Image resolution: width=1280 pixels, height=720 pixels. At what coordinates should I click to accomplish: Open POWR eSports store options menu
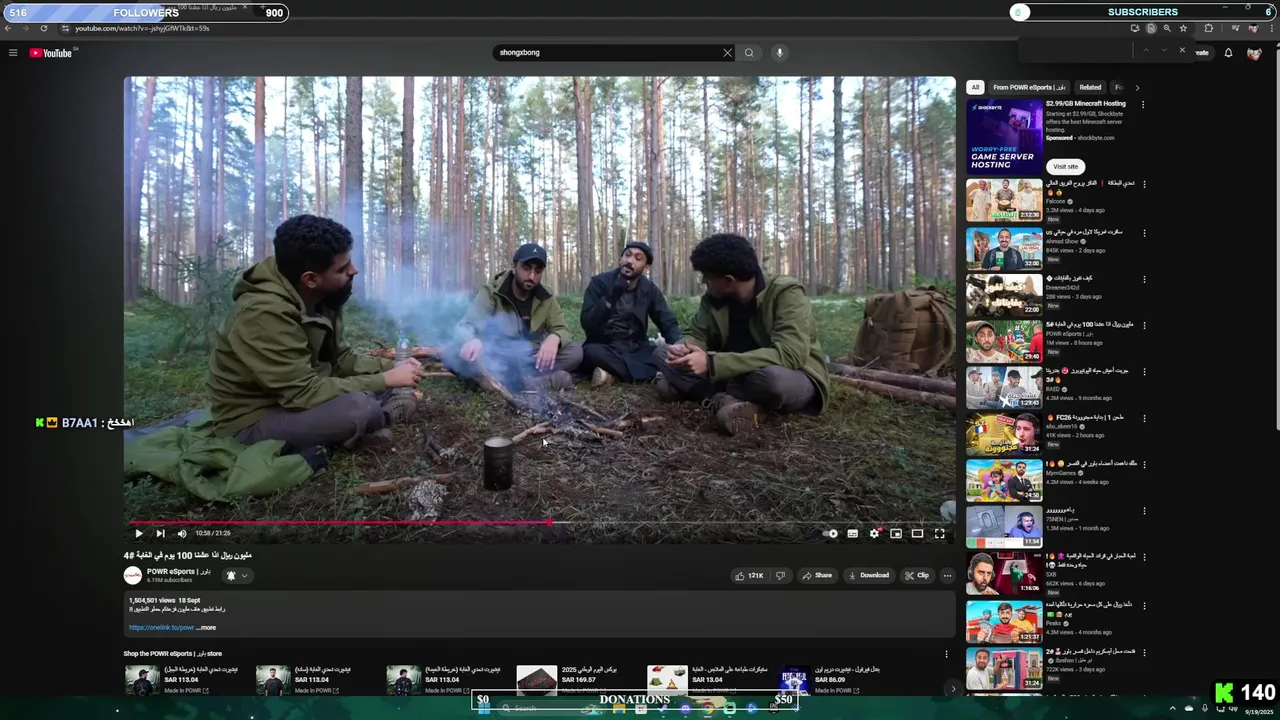click(946, 654)
